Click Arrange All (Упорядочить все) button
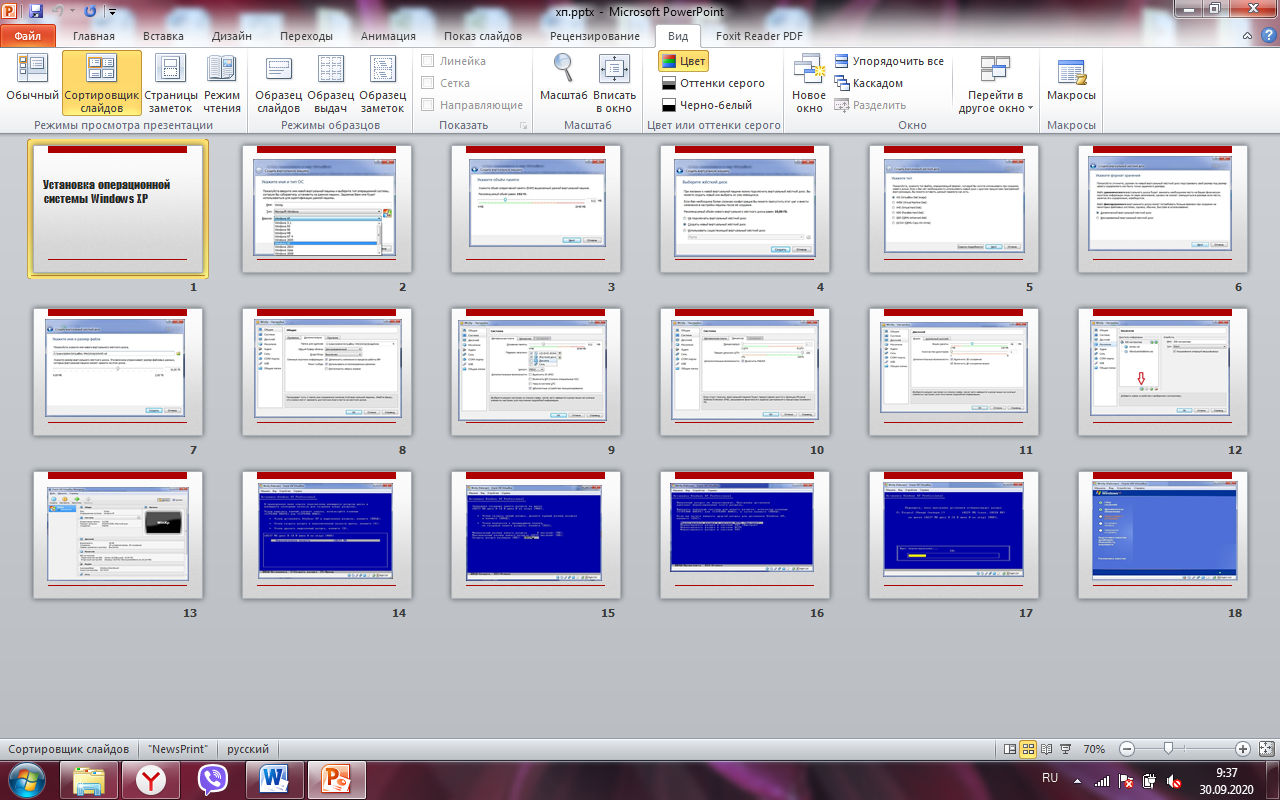 (x=889, y=61)
